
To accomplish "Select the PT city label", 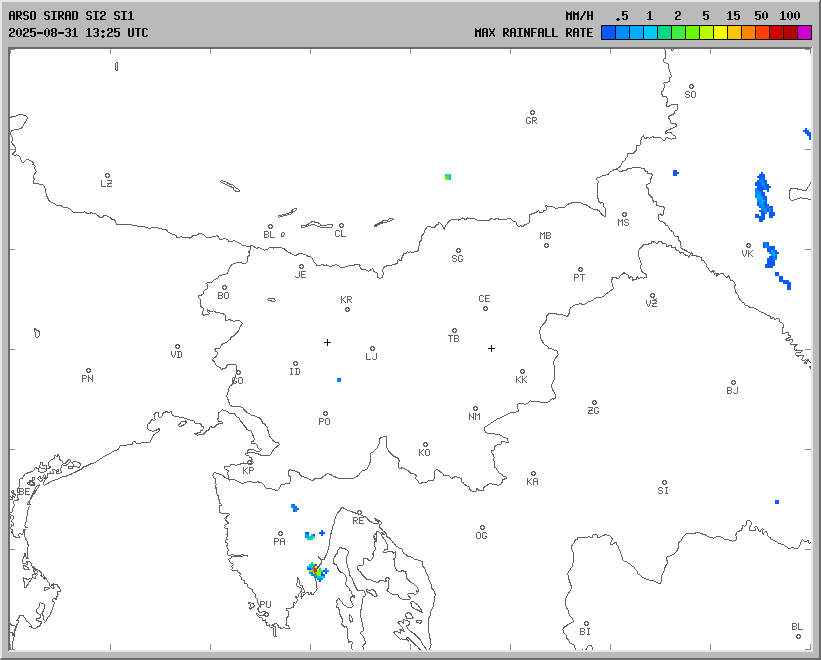I will tap(579, 278).
